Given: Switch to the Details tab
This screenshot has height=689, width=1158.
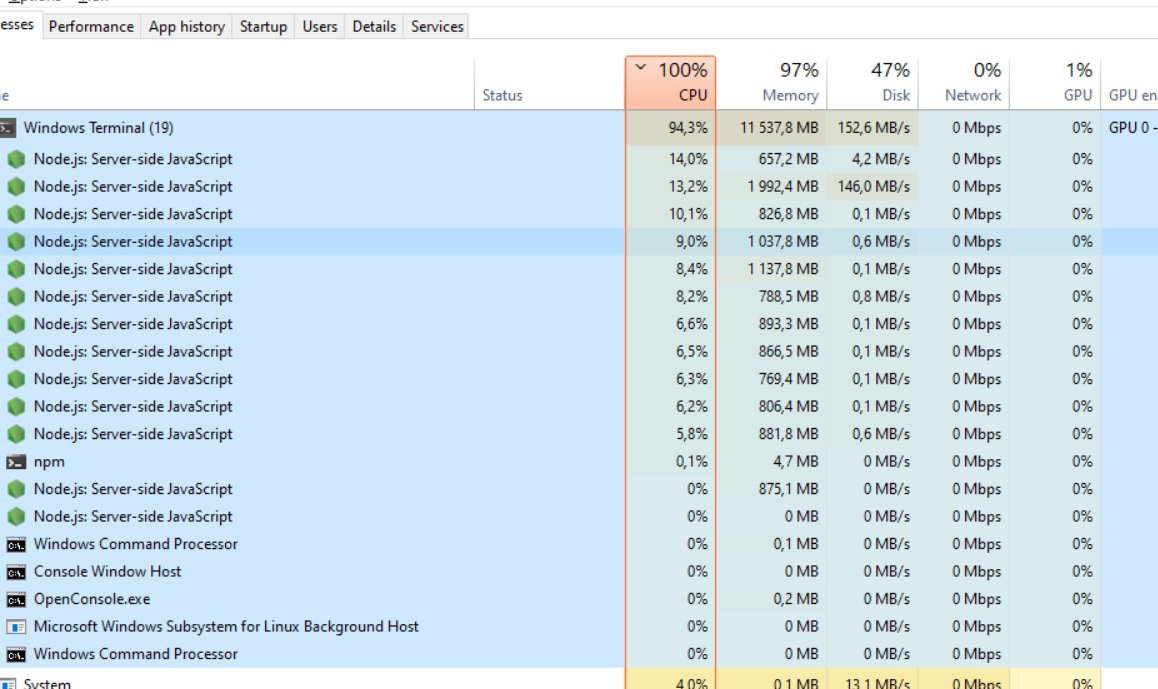Looking at the screenshot, I should tap(374, 27).
